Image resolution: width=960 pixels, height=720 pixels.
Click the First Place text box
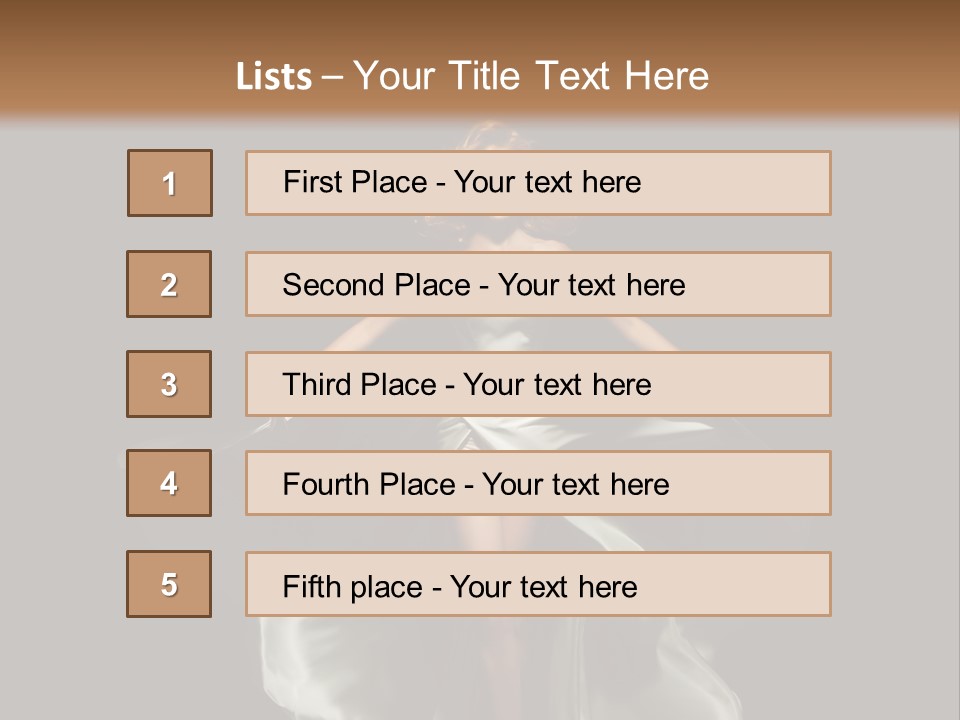tap(538, 183)
